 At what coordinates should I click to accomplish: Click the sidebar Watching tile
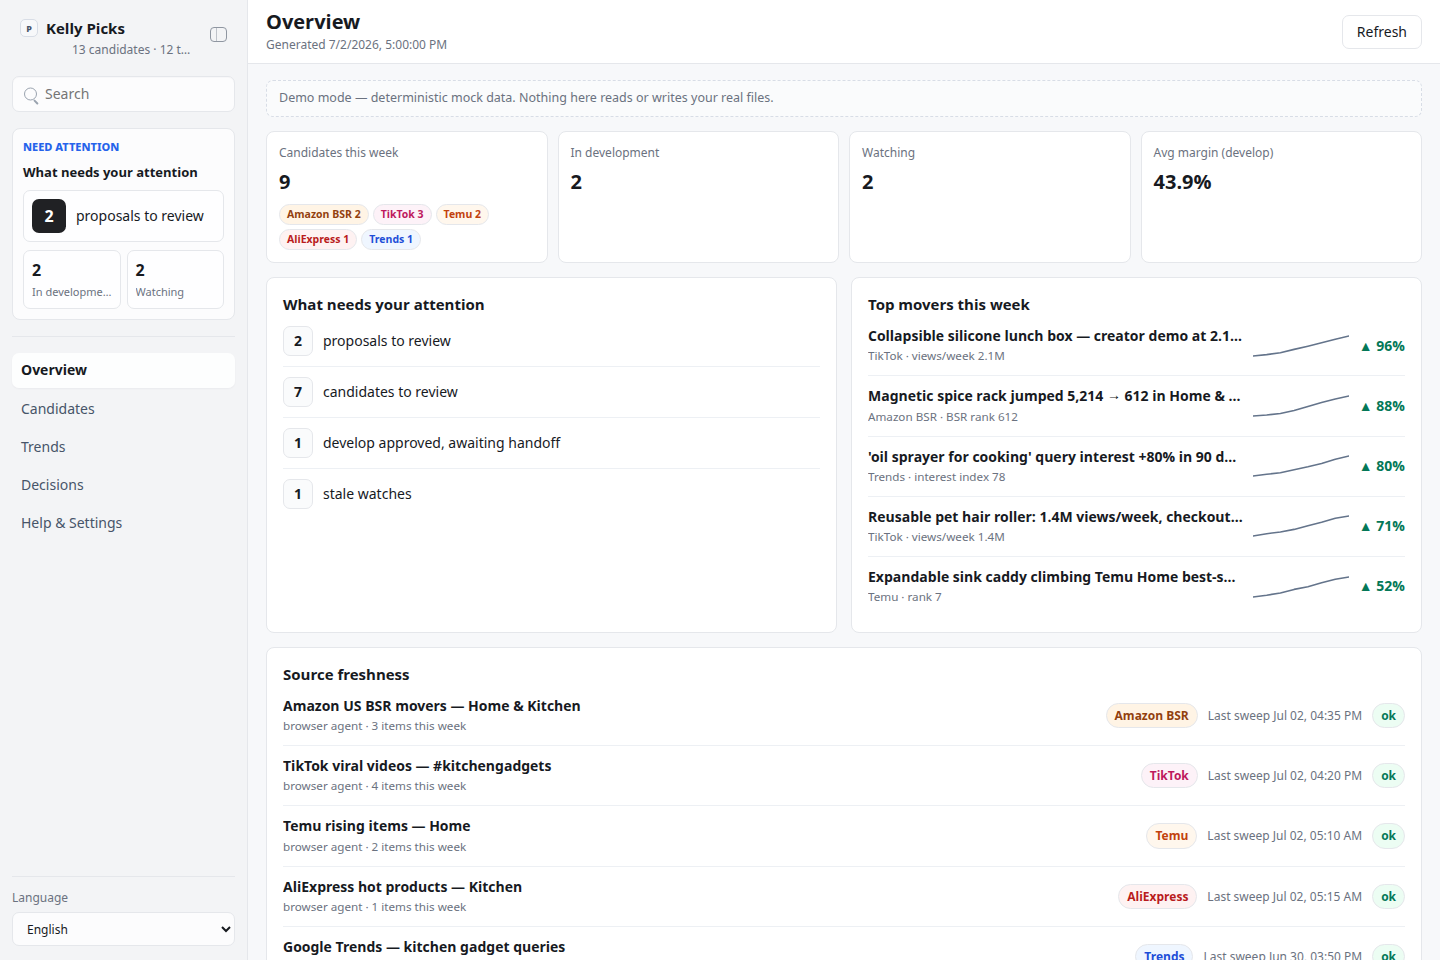(175, 280)
